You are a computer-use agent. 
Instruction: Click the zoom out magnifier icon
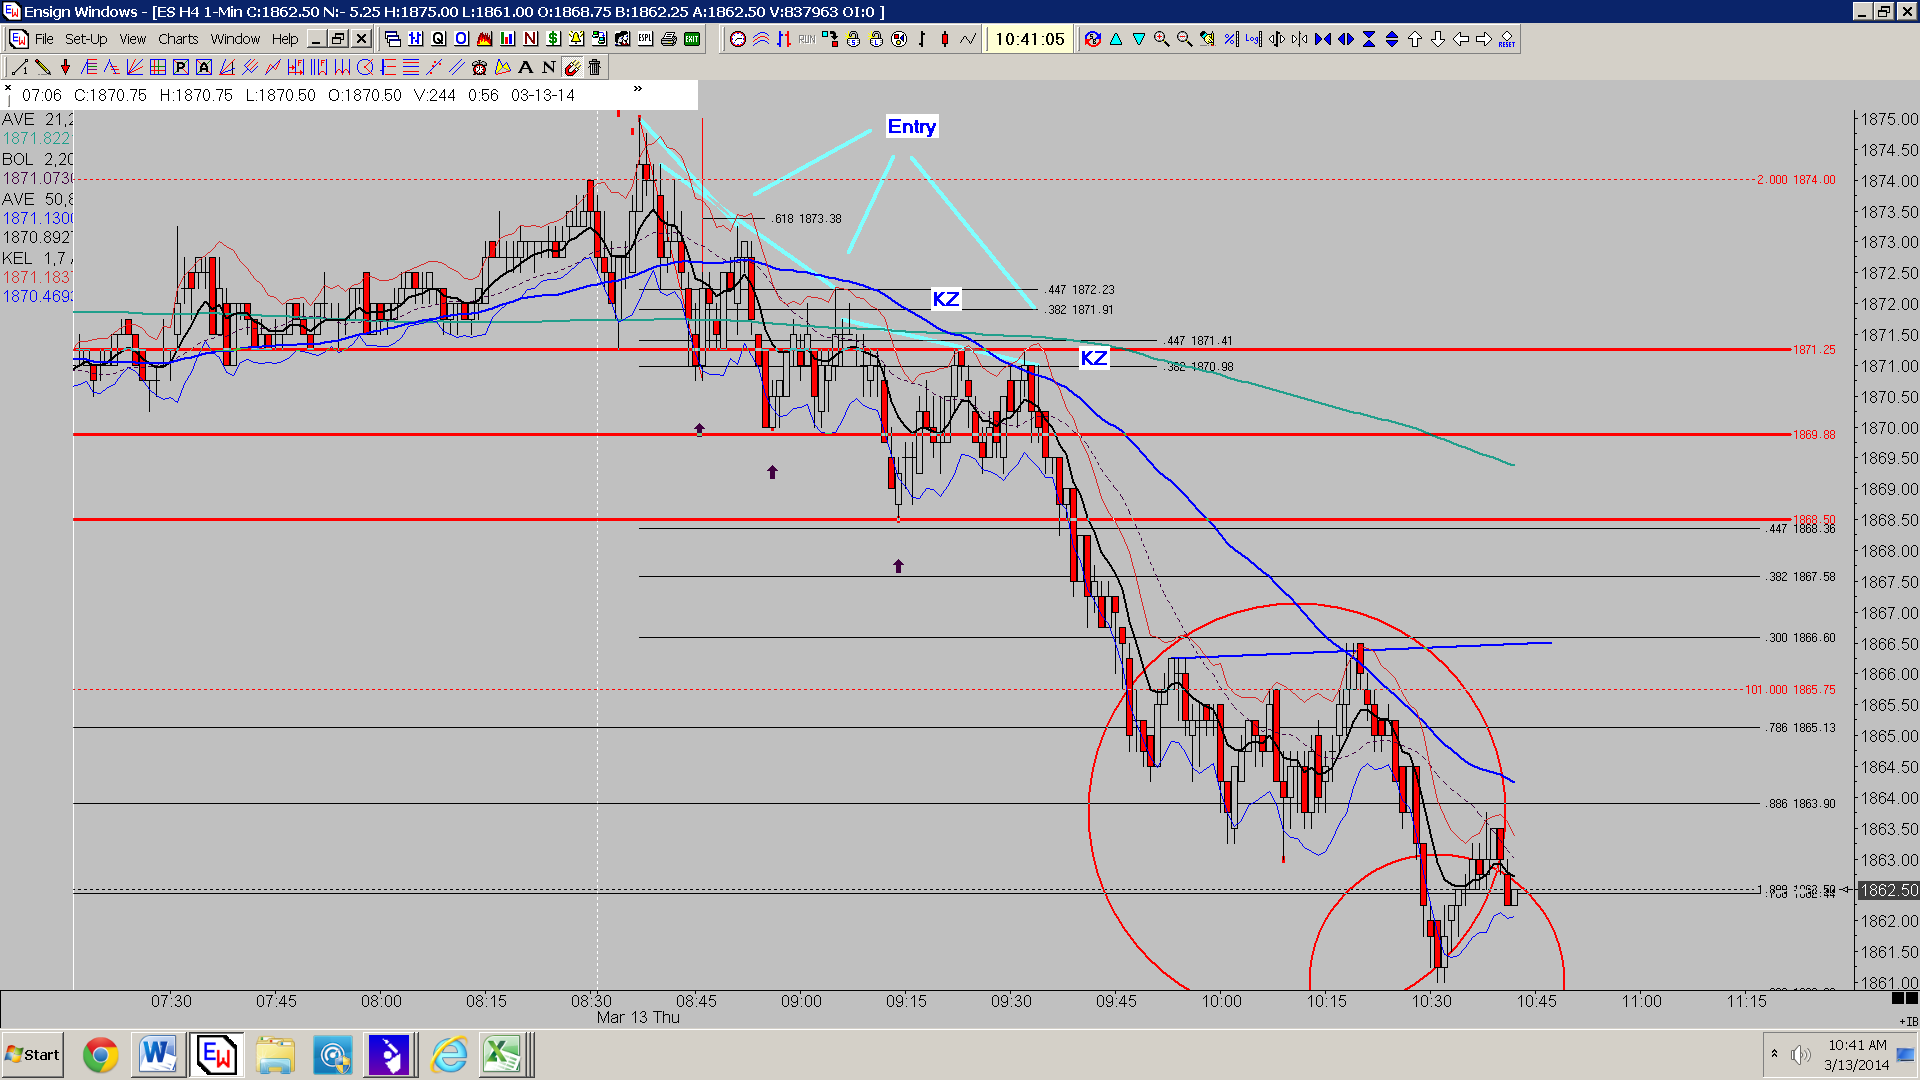[x=1184, y=39]
